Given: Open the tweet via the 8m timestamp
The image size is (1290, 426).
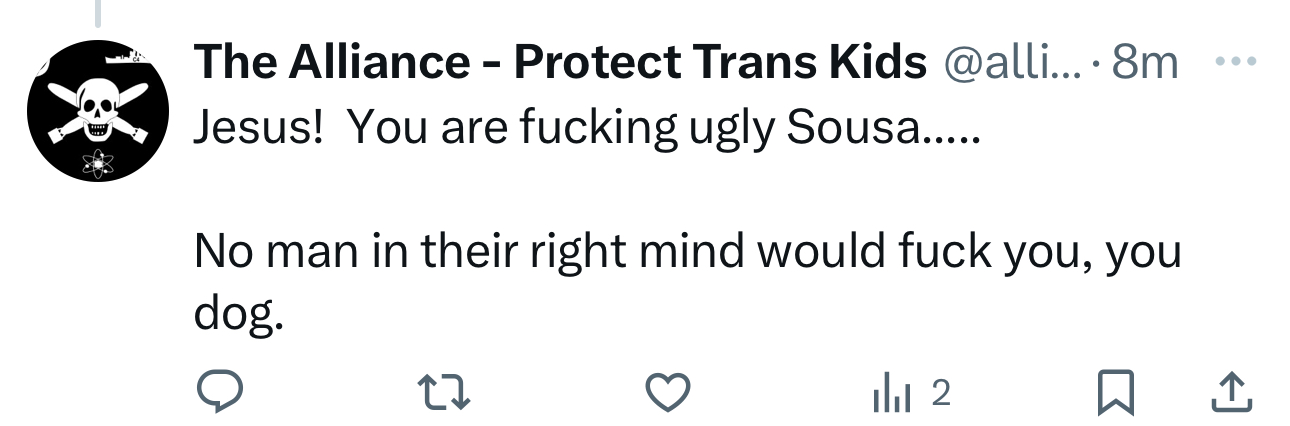Looking at the screenshot, I should coord(1144,63).
